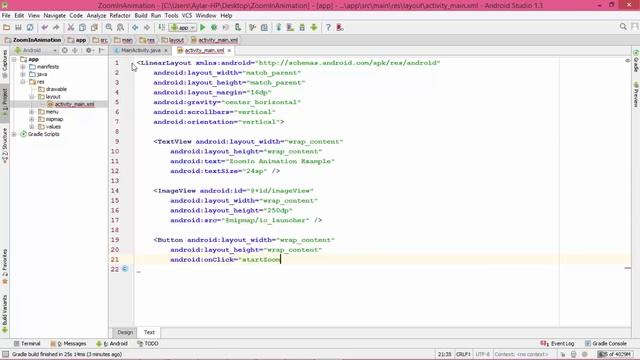This screenshot has height=360, width=640.
Task: Expand the menu folder node
Action: [x=32, y=112]
